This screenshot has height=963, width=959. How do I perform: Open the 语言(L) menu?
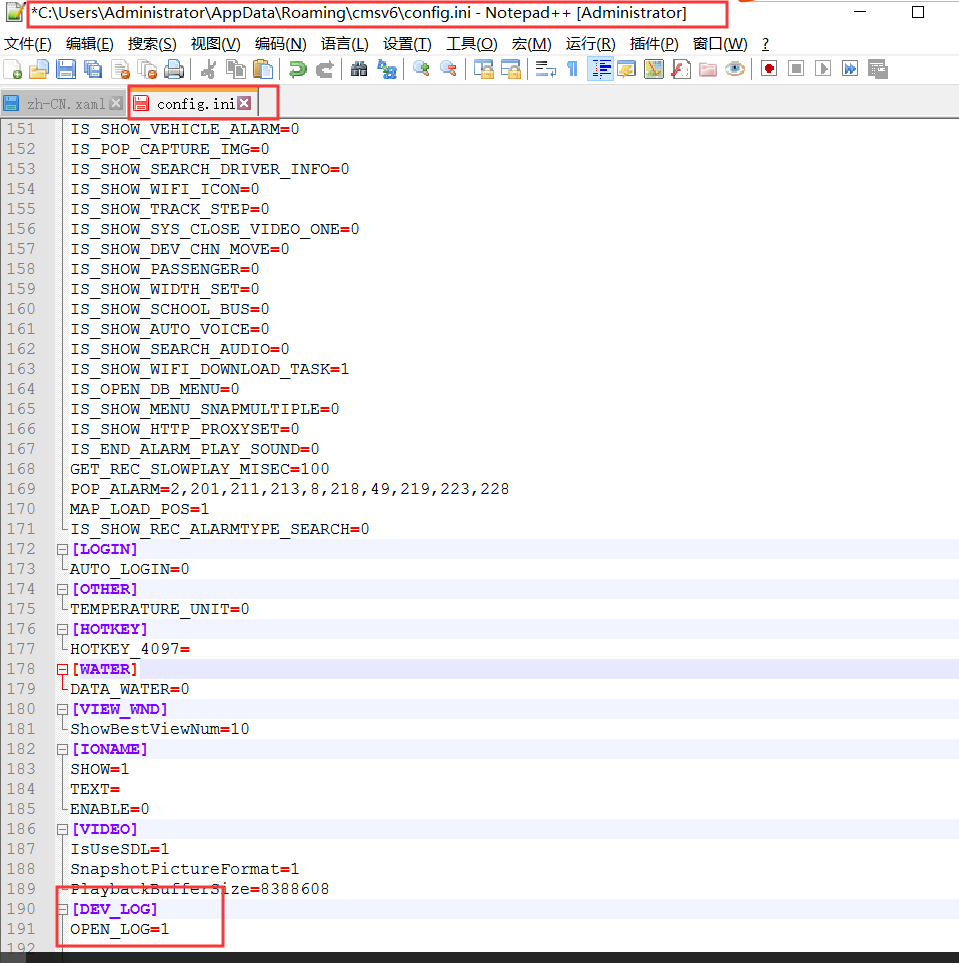pos(345,44)
